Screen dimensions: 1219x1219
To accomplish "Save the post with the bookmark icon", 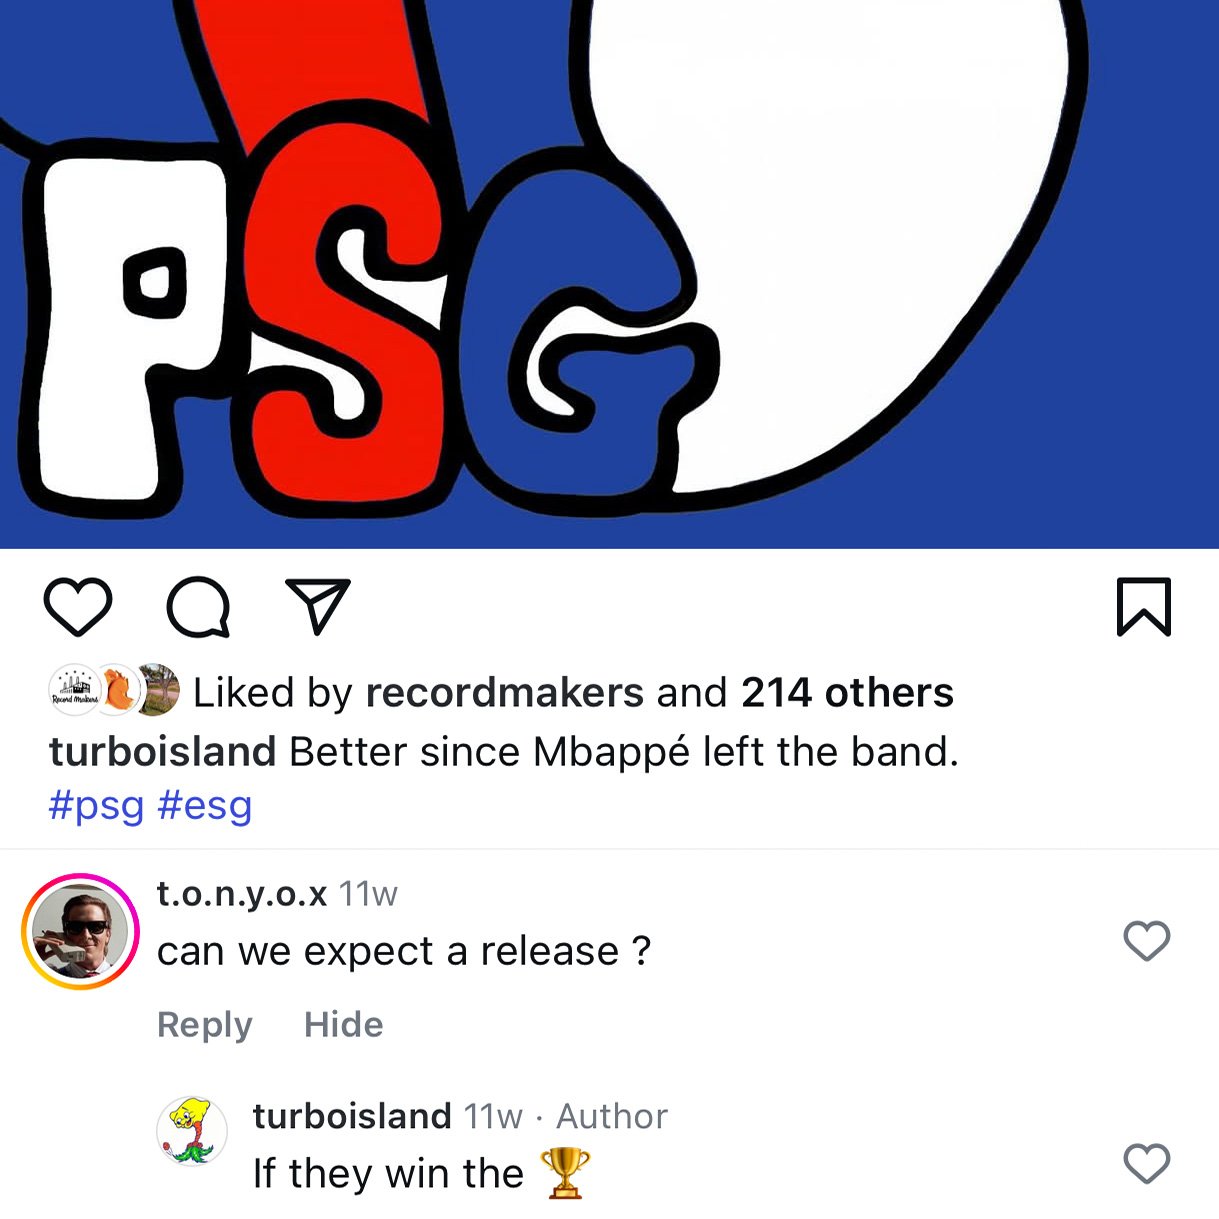I will point(1143,607).
